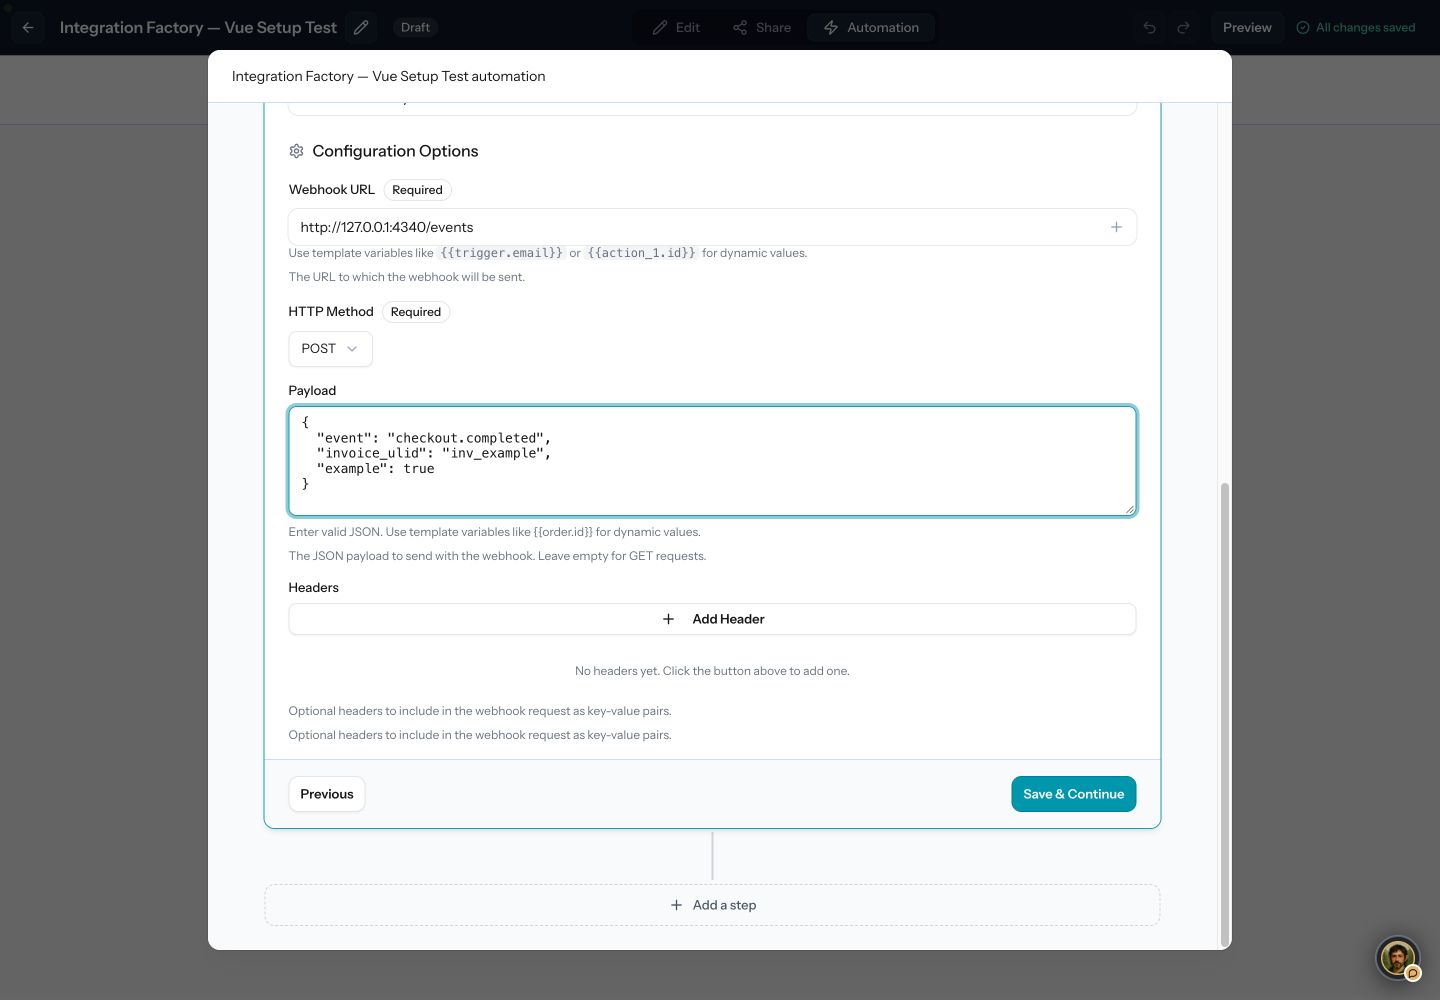Open the chat avatar widget
This screenshot has width=1440, height=1000.
(1398, 958)
